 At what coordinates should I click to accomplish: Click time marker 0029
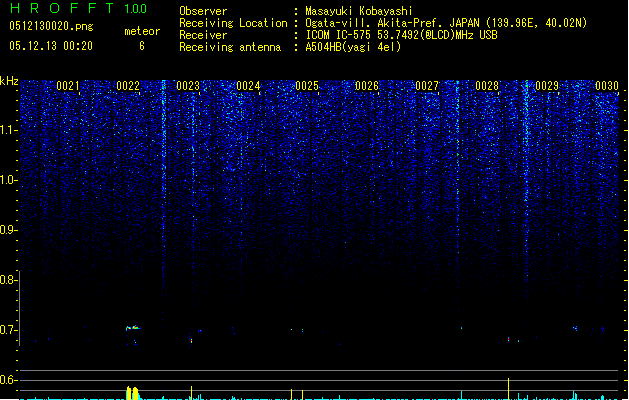547,86
